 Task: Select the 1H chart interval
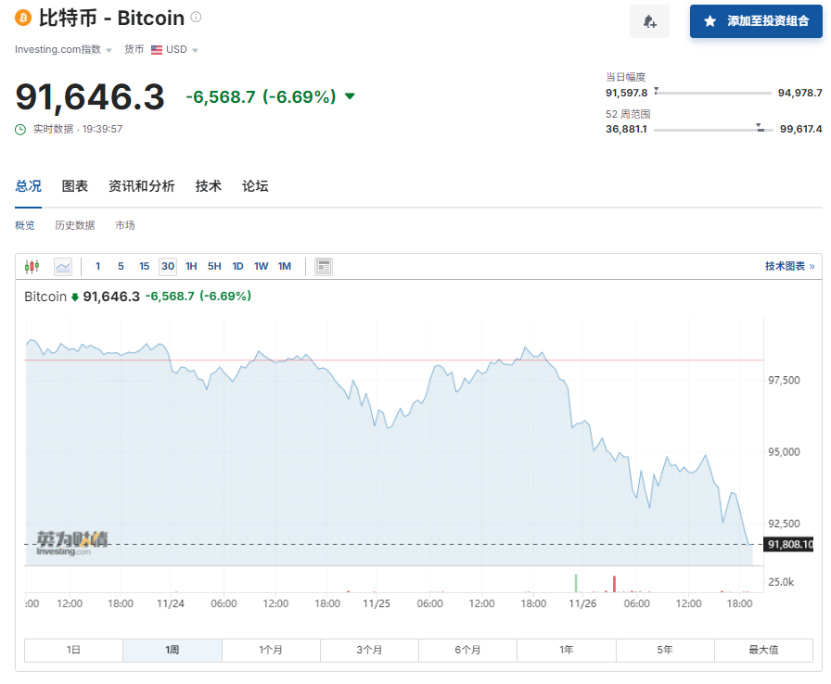[191, 266]
